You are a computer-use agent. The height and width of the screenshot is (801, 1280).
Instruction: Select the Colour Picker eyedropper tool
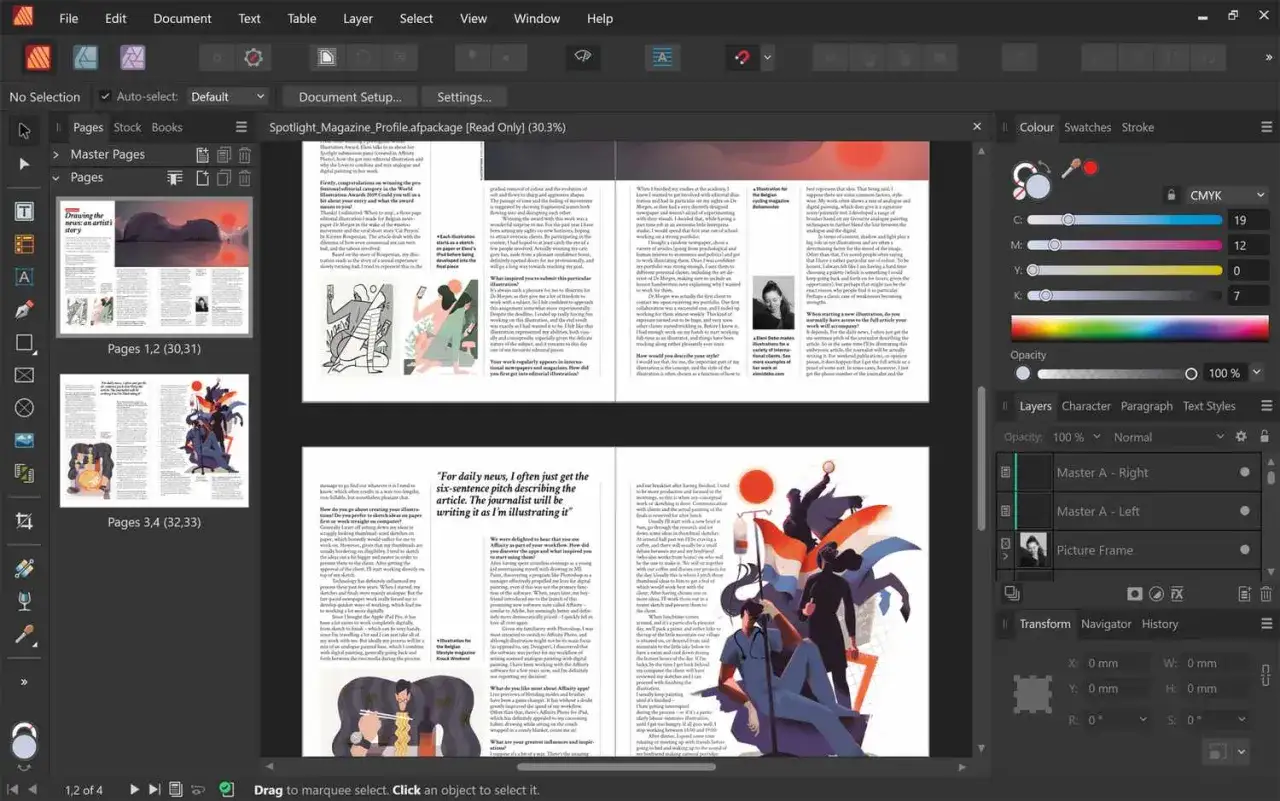[x=24, y=634]
